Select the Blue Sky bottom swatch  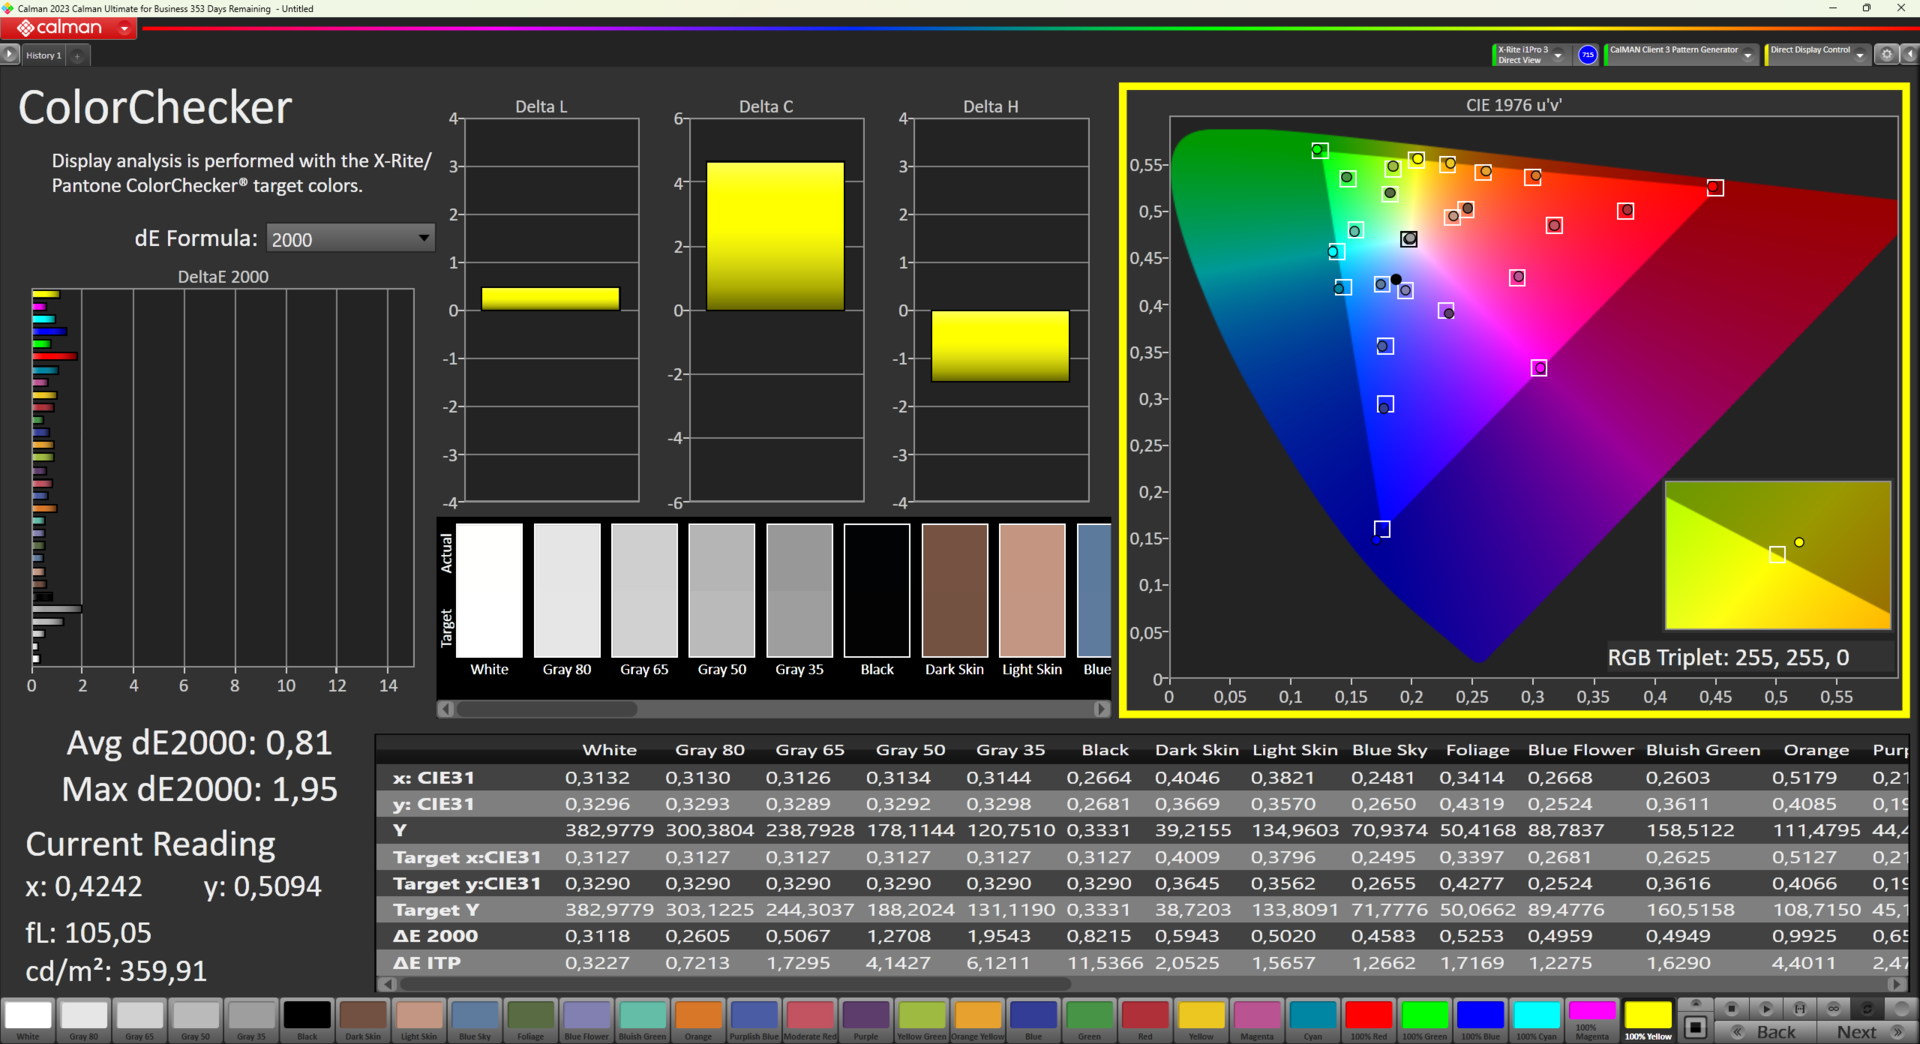[475, 1020]
